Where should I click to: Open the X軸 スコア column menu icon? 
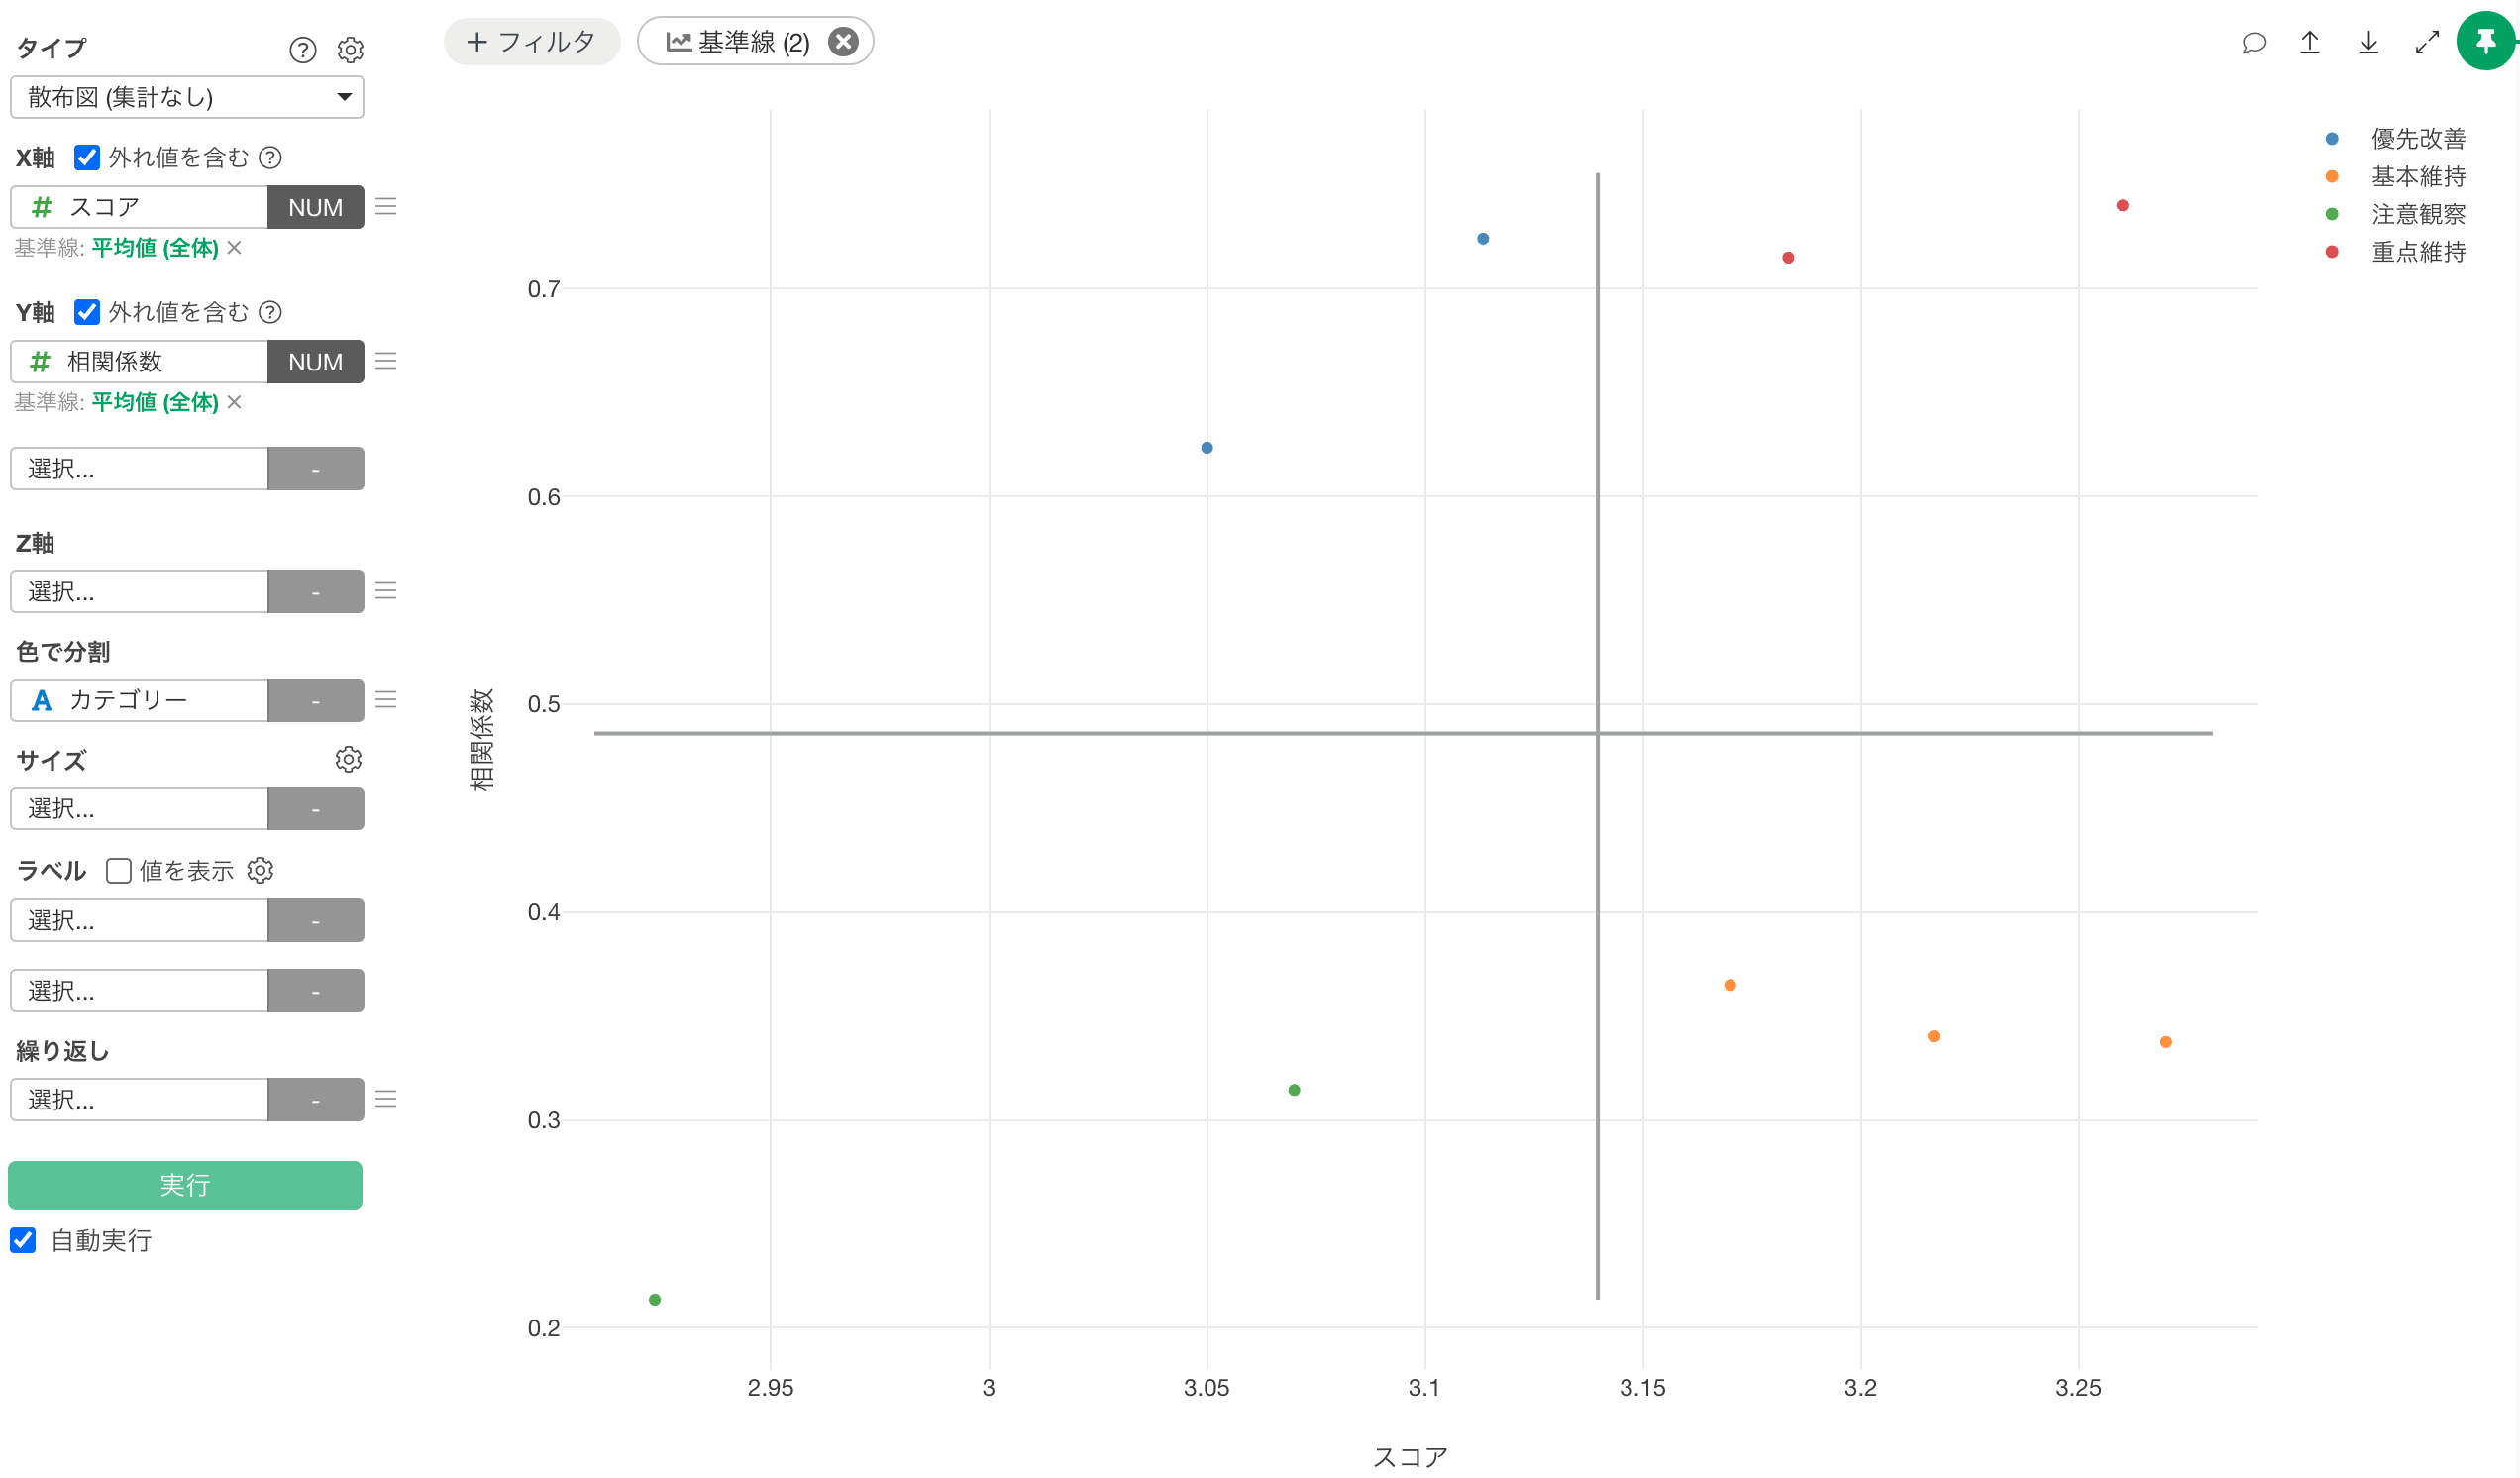click(386, 207)
